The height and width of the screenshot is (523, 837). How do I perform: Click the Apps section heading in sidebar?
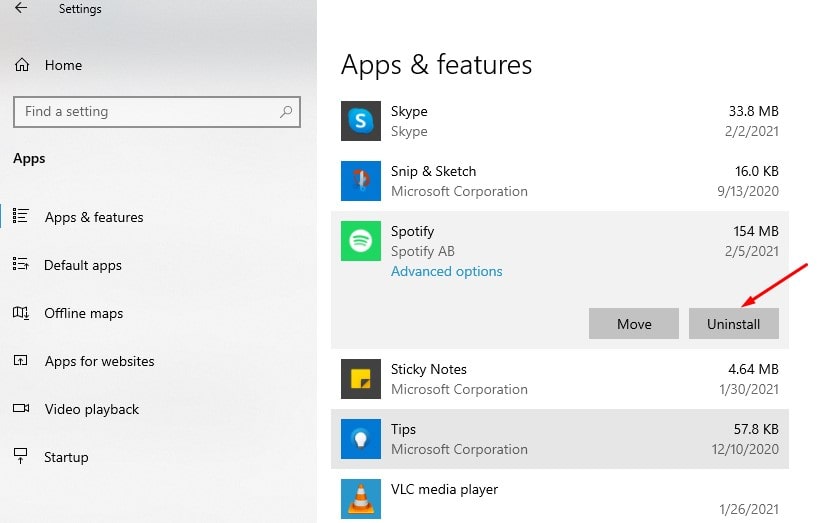[x=29, y=159]
